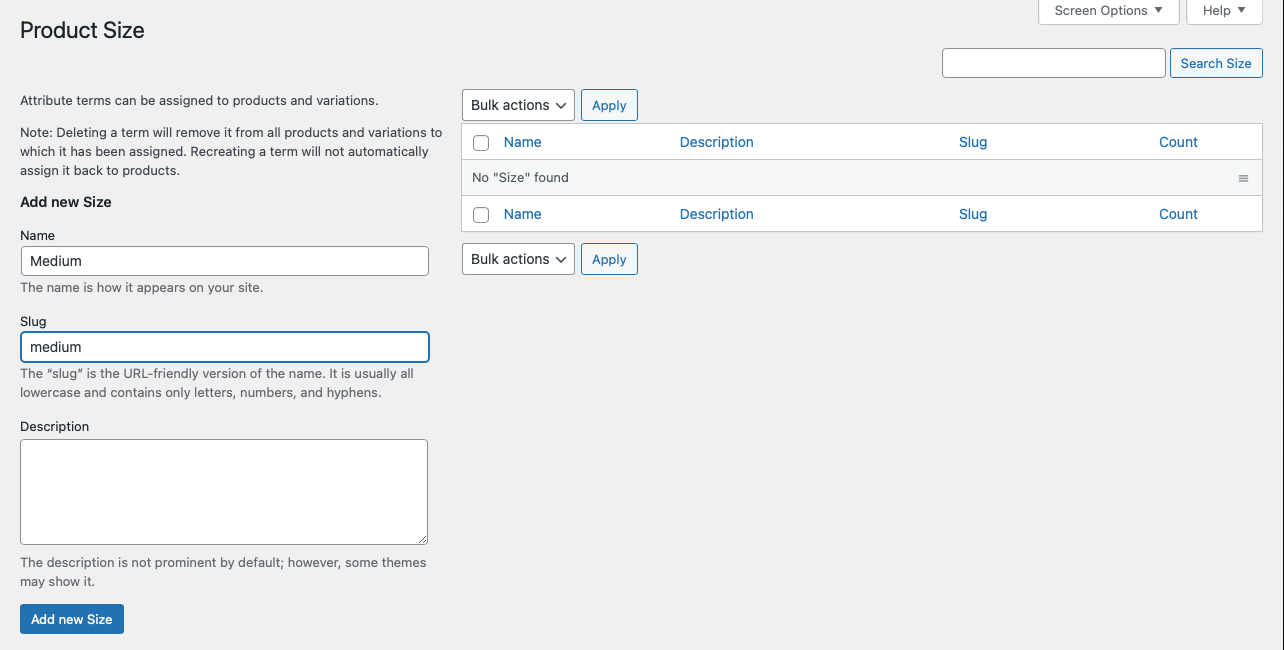The height and width of the screenshot is (650, 1284).
Task: Select all terms with the header checkbox
Action: pos(480,142)
